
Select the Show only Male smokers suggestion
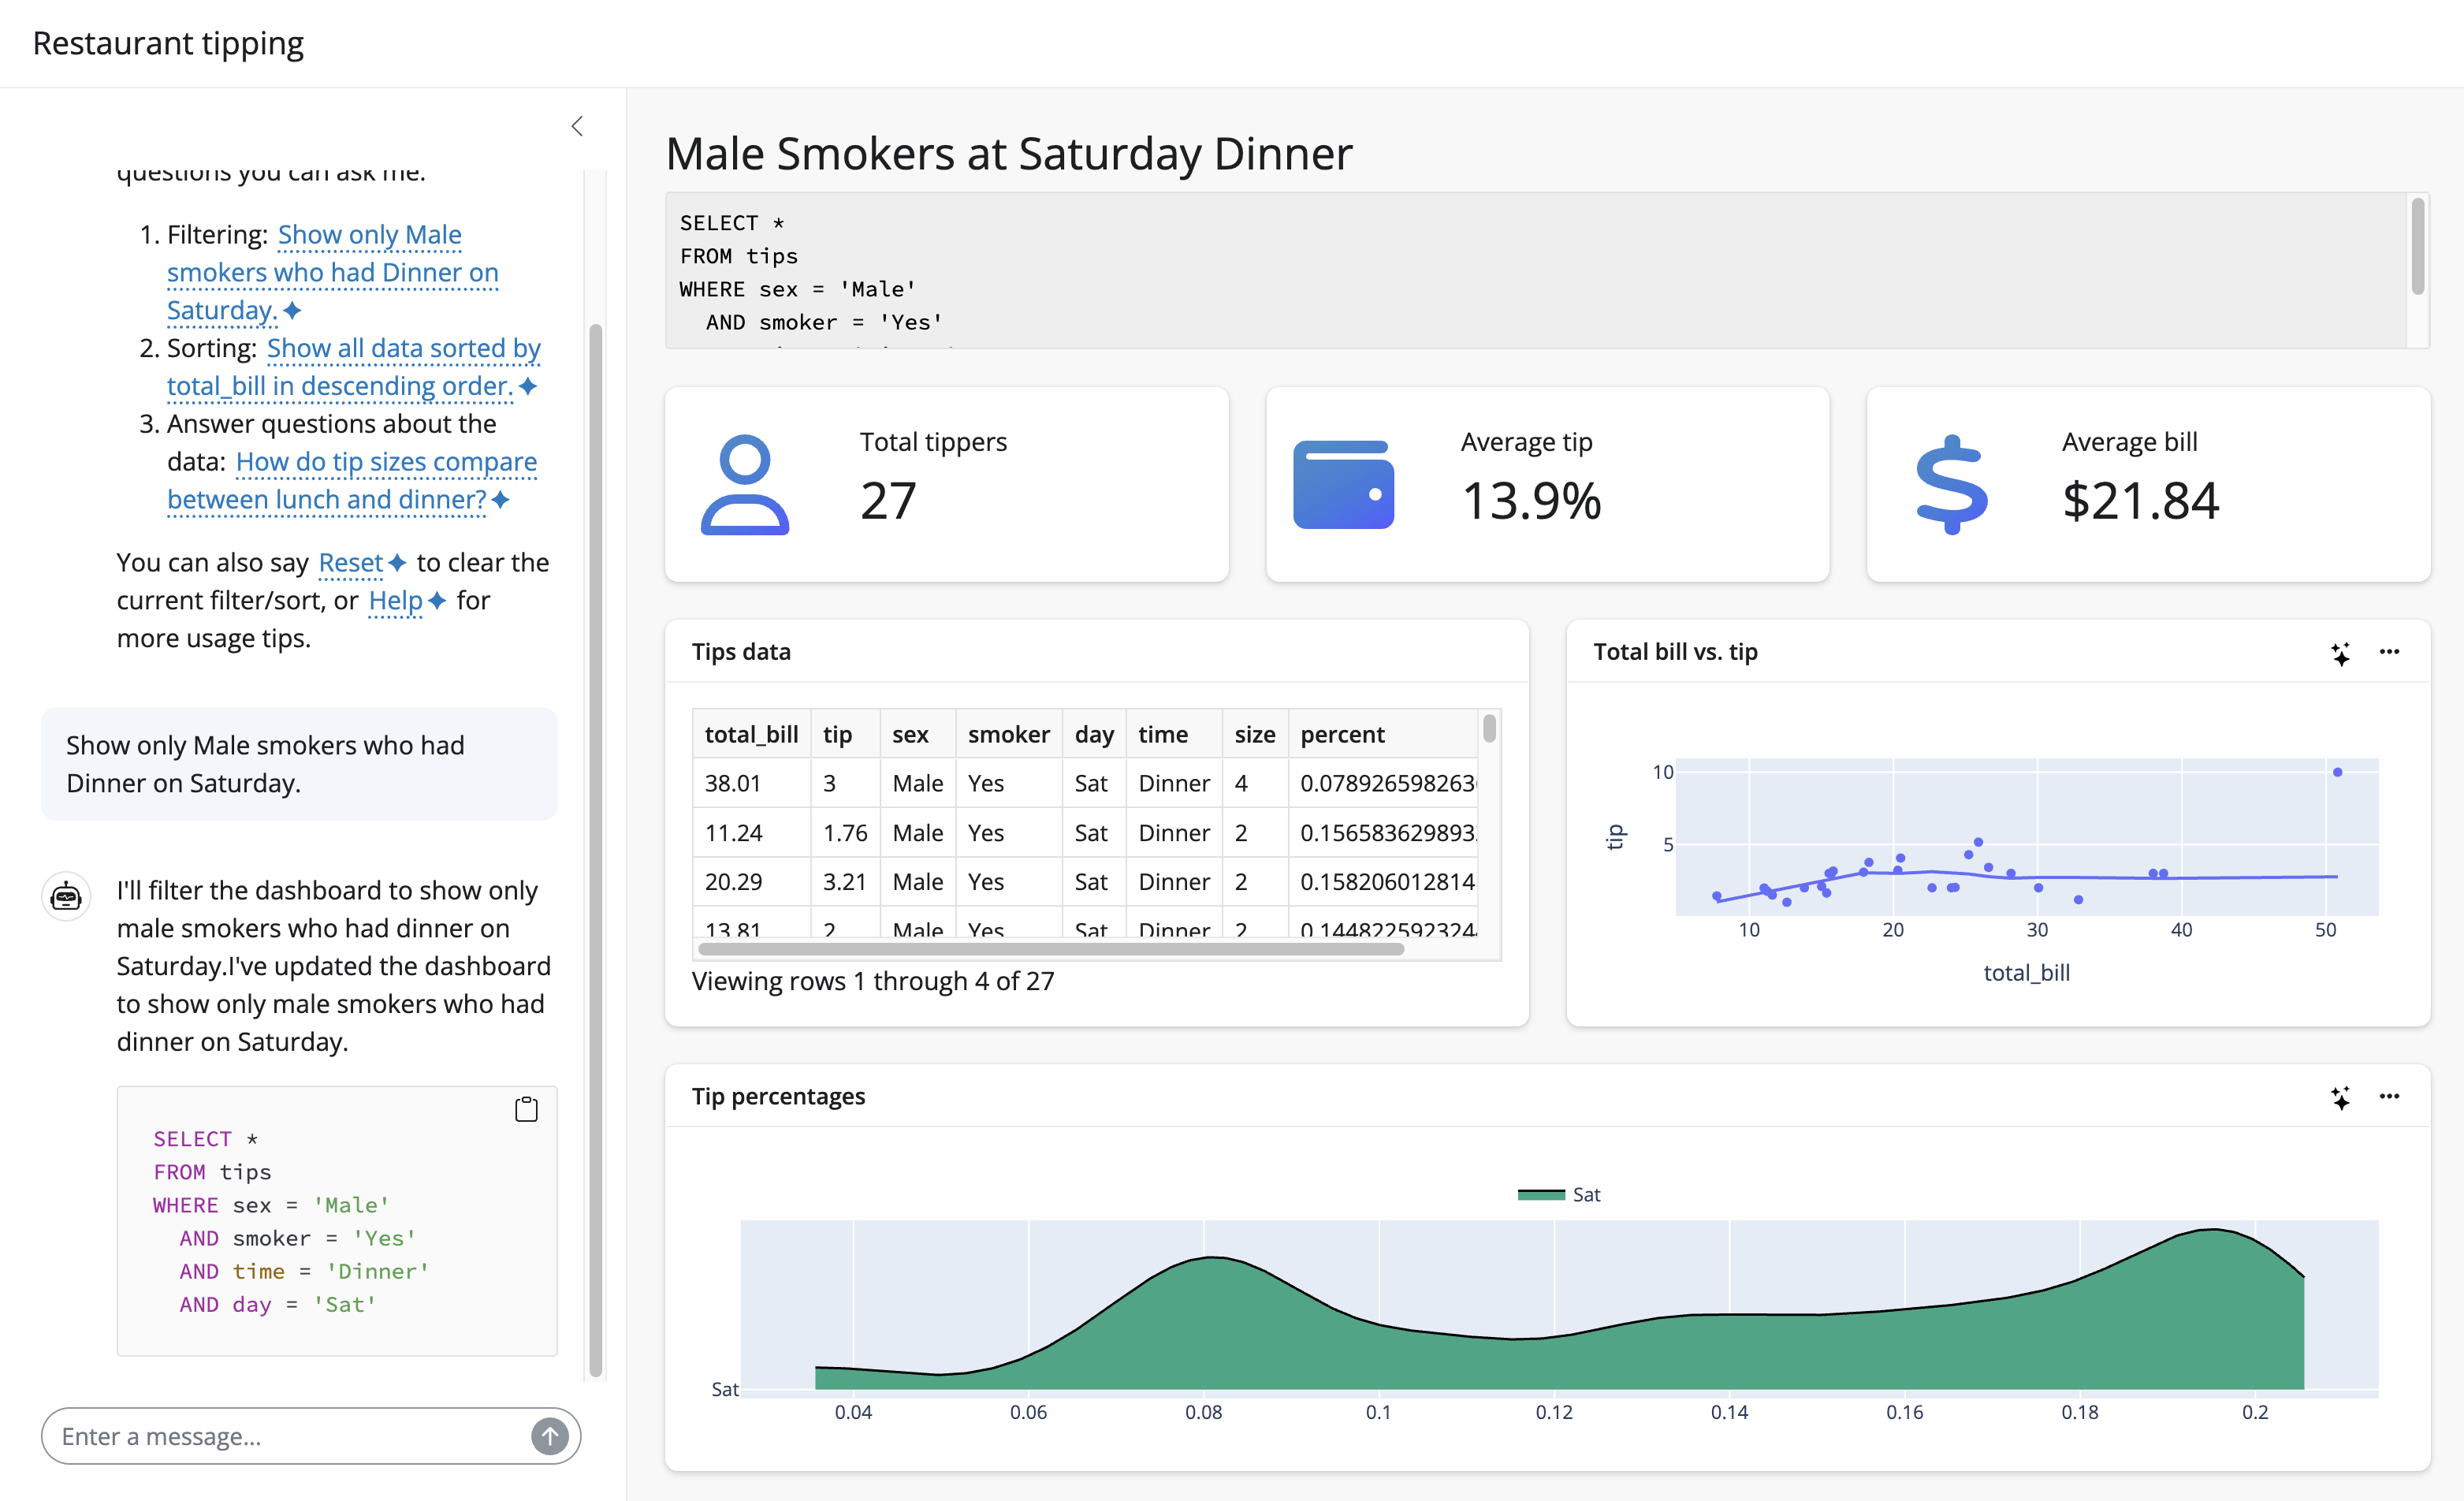click(333, 272)
